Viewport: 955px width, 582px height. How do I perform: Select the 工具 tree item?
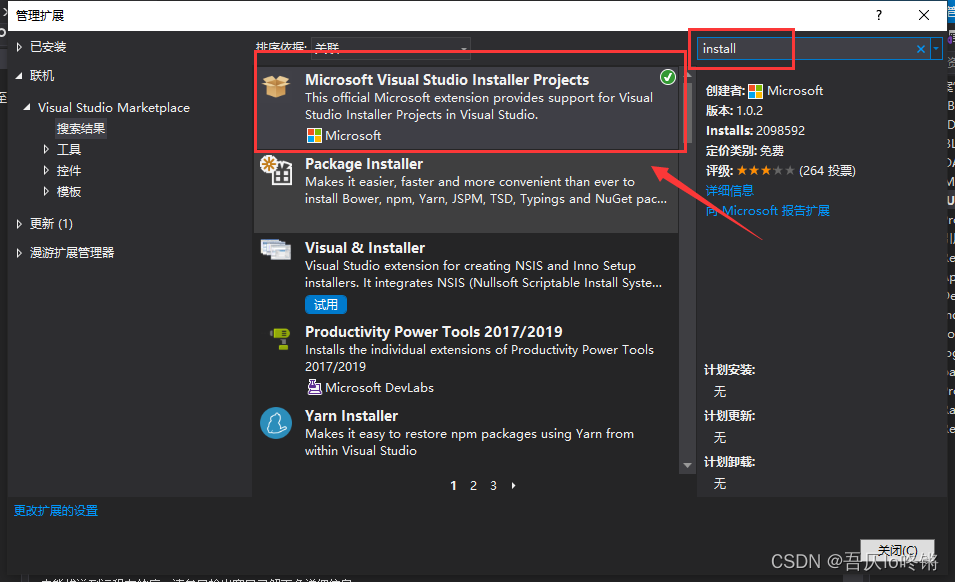[x=69, y=150]
